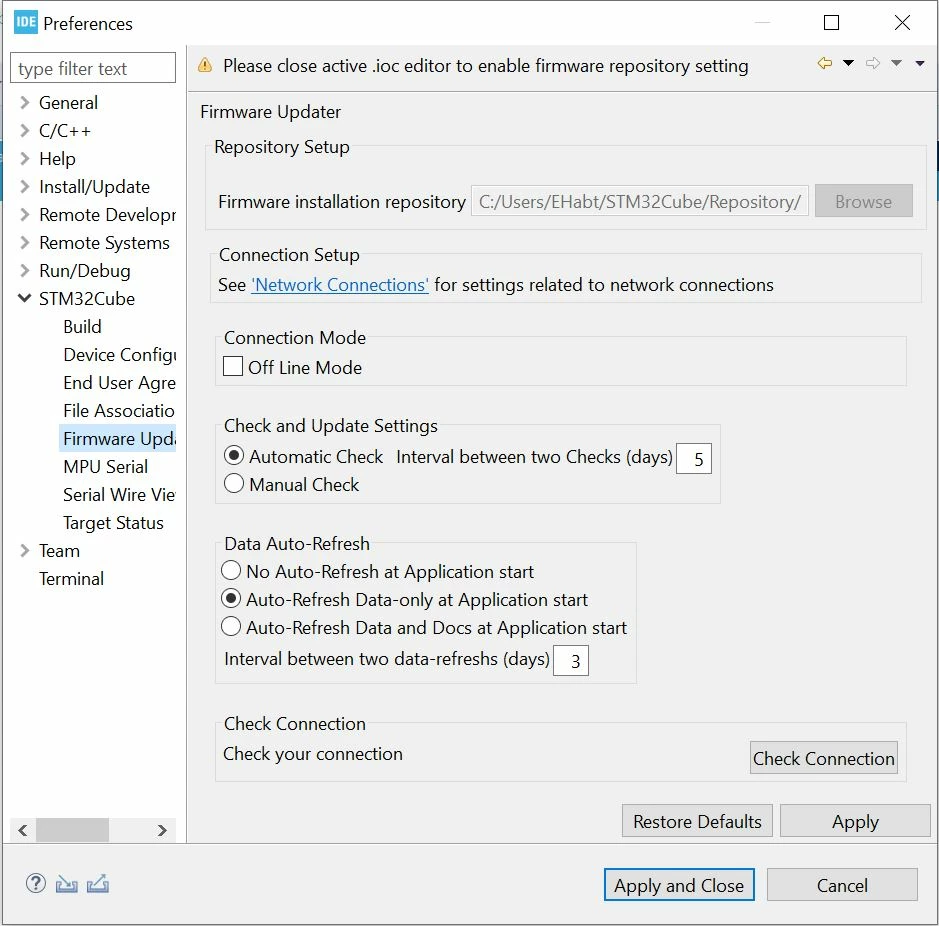Click the interval between two Checks field
Image resolution: width=939 pixels, height=926 pixels.
pos(693,458)
